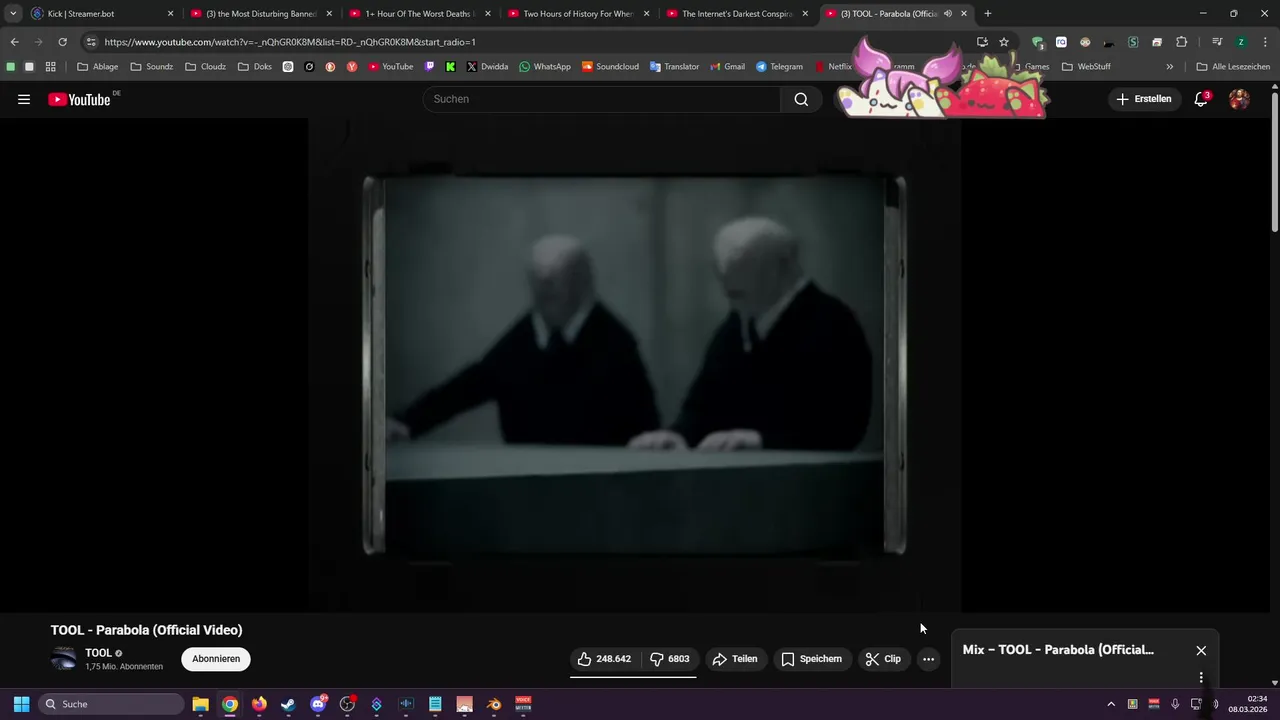Open the TOOL channel avatar
This screenshot has width=1280, height=720.
coord(64,659)
